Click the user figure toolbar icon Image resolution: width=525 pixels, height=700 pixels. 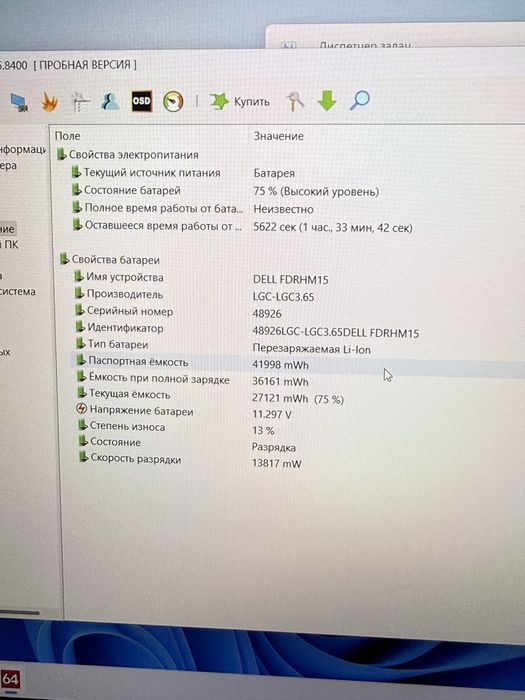(110, 101)
